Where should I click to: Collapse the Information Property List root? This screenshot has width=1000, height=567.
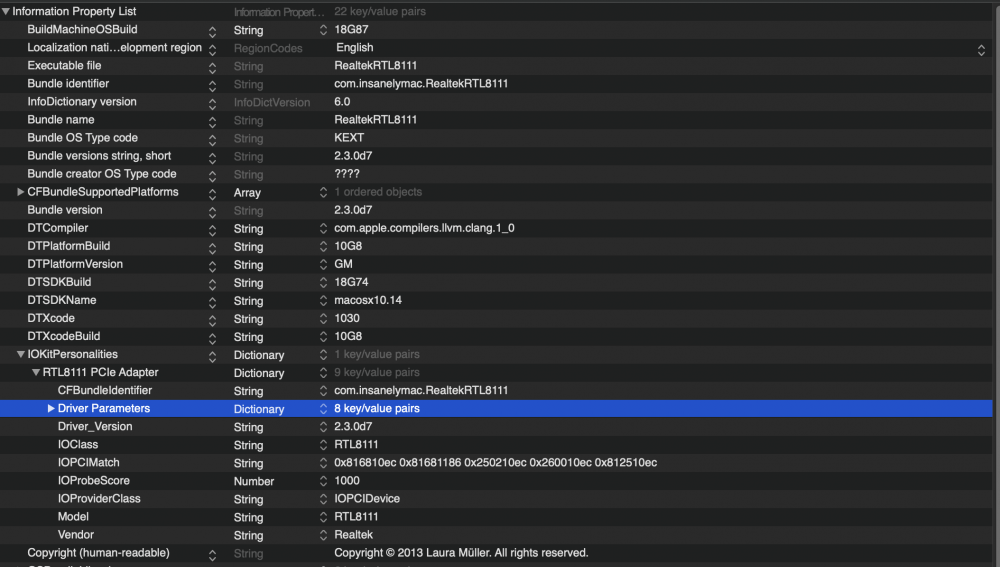[6, 11]
